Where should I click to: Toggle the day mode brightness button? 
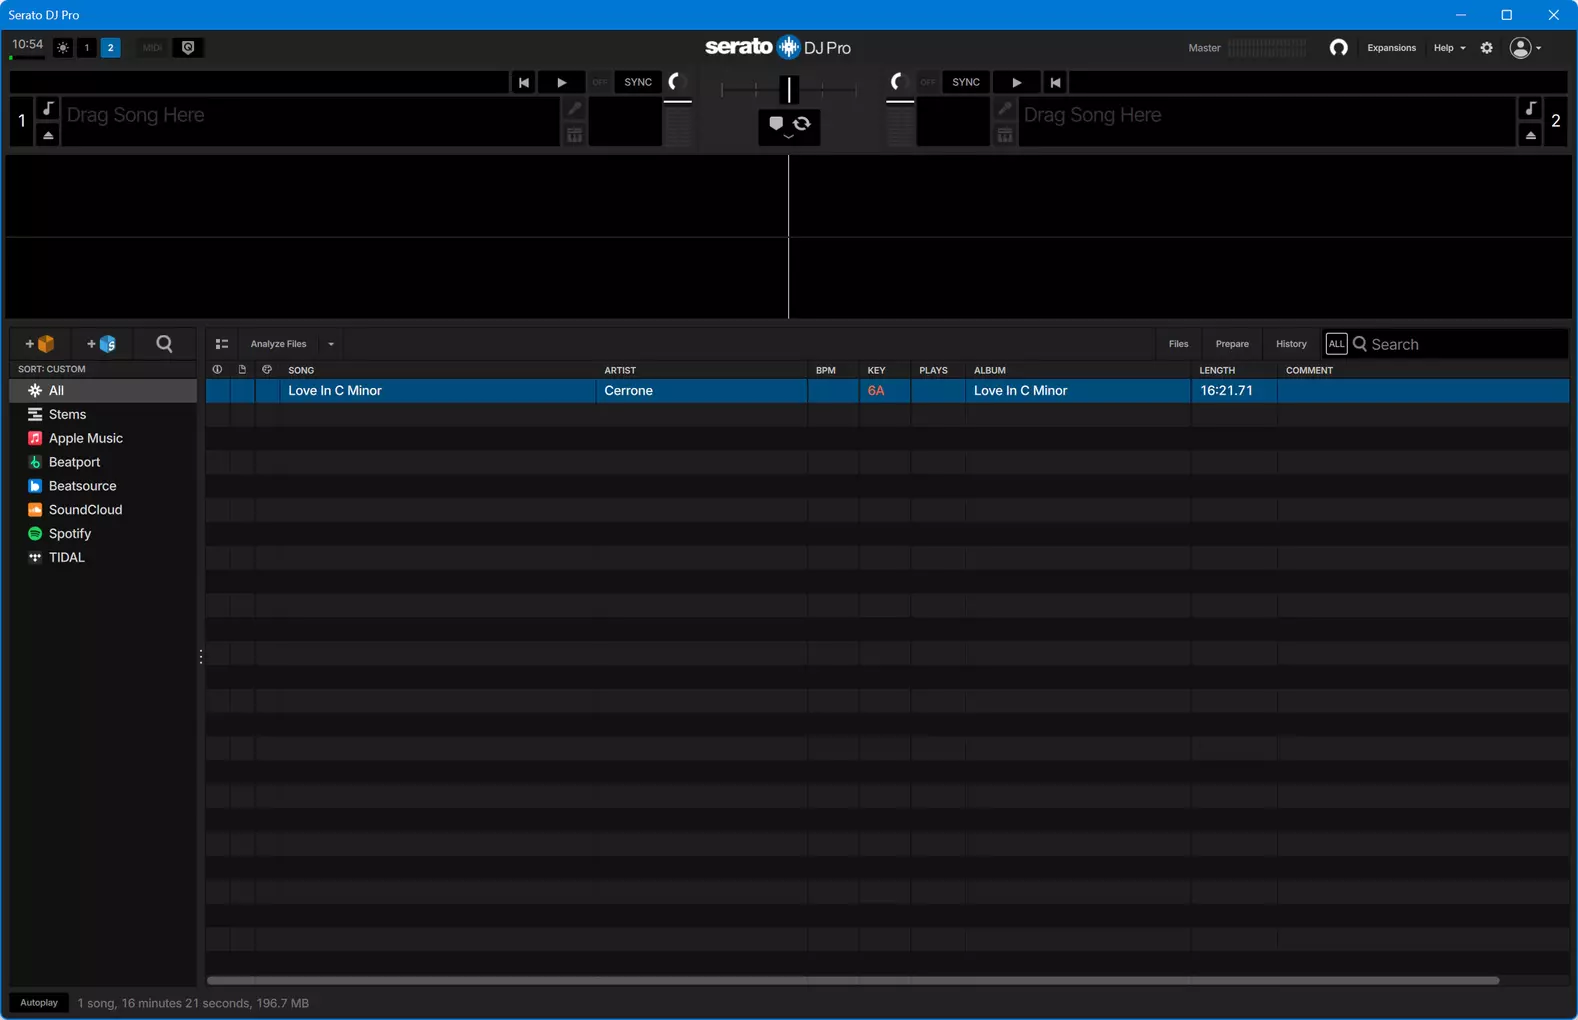63,48
